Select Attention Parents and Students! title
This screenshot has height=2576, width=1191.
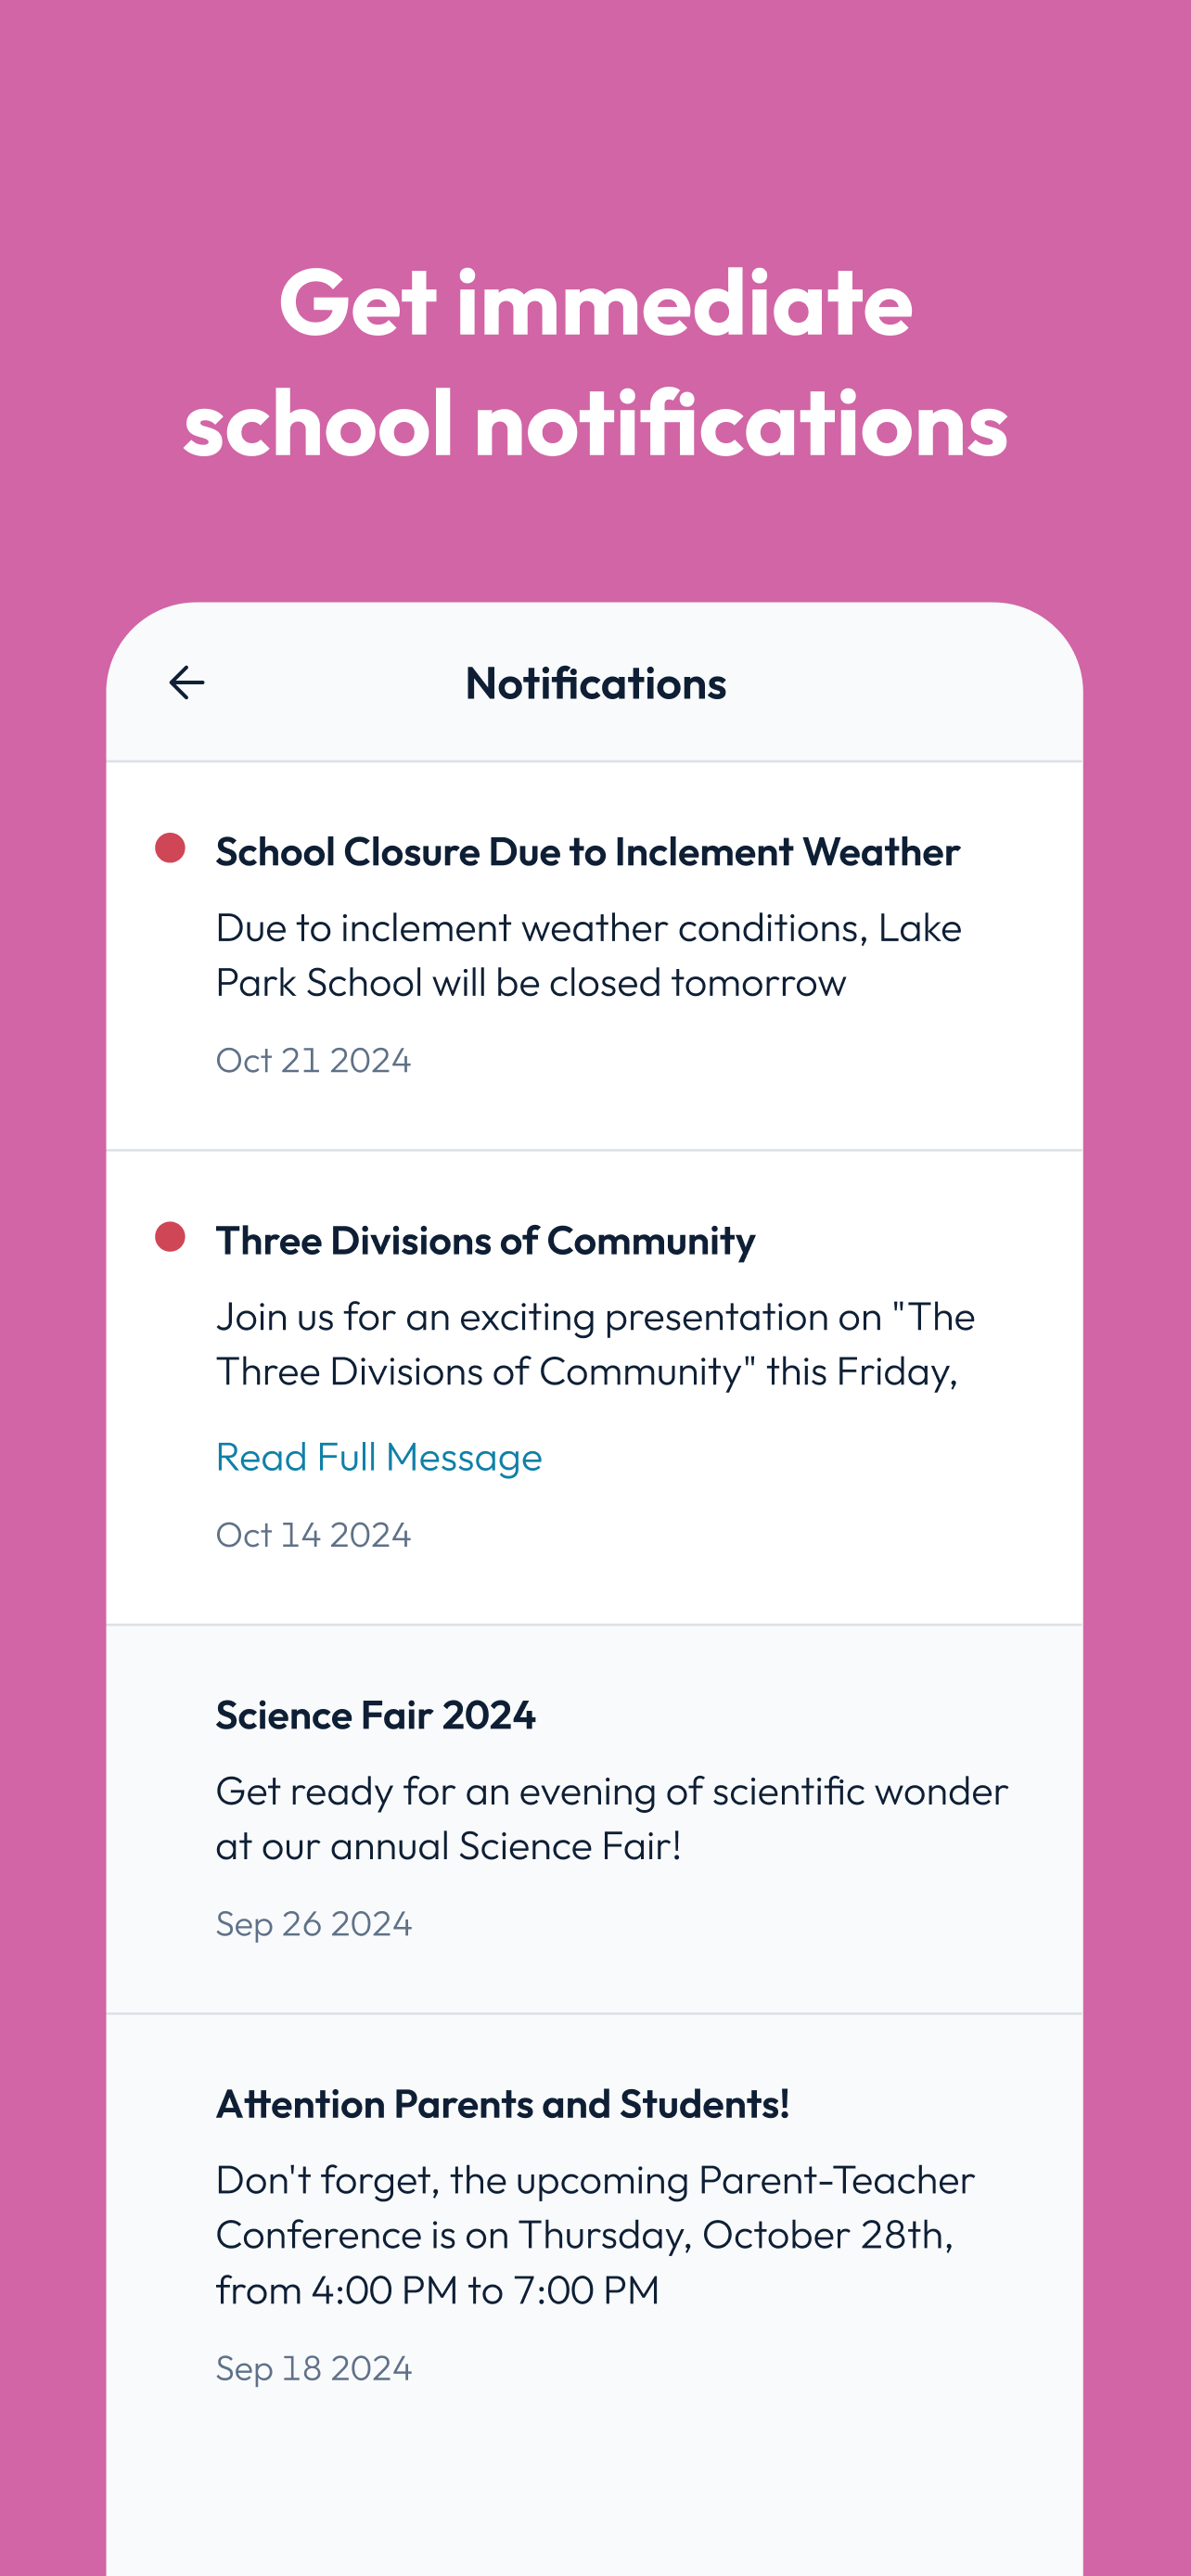pos(502,2104)
